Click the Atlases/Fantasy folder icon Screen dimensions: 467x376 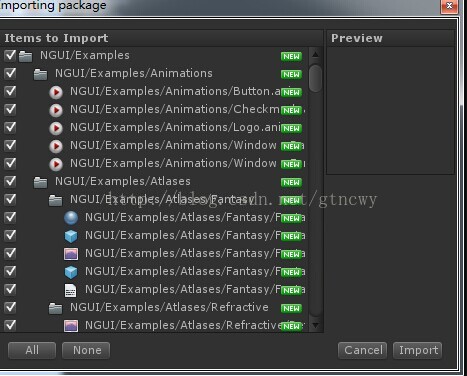click(x=55, y=200)
